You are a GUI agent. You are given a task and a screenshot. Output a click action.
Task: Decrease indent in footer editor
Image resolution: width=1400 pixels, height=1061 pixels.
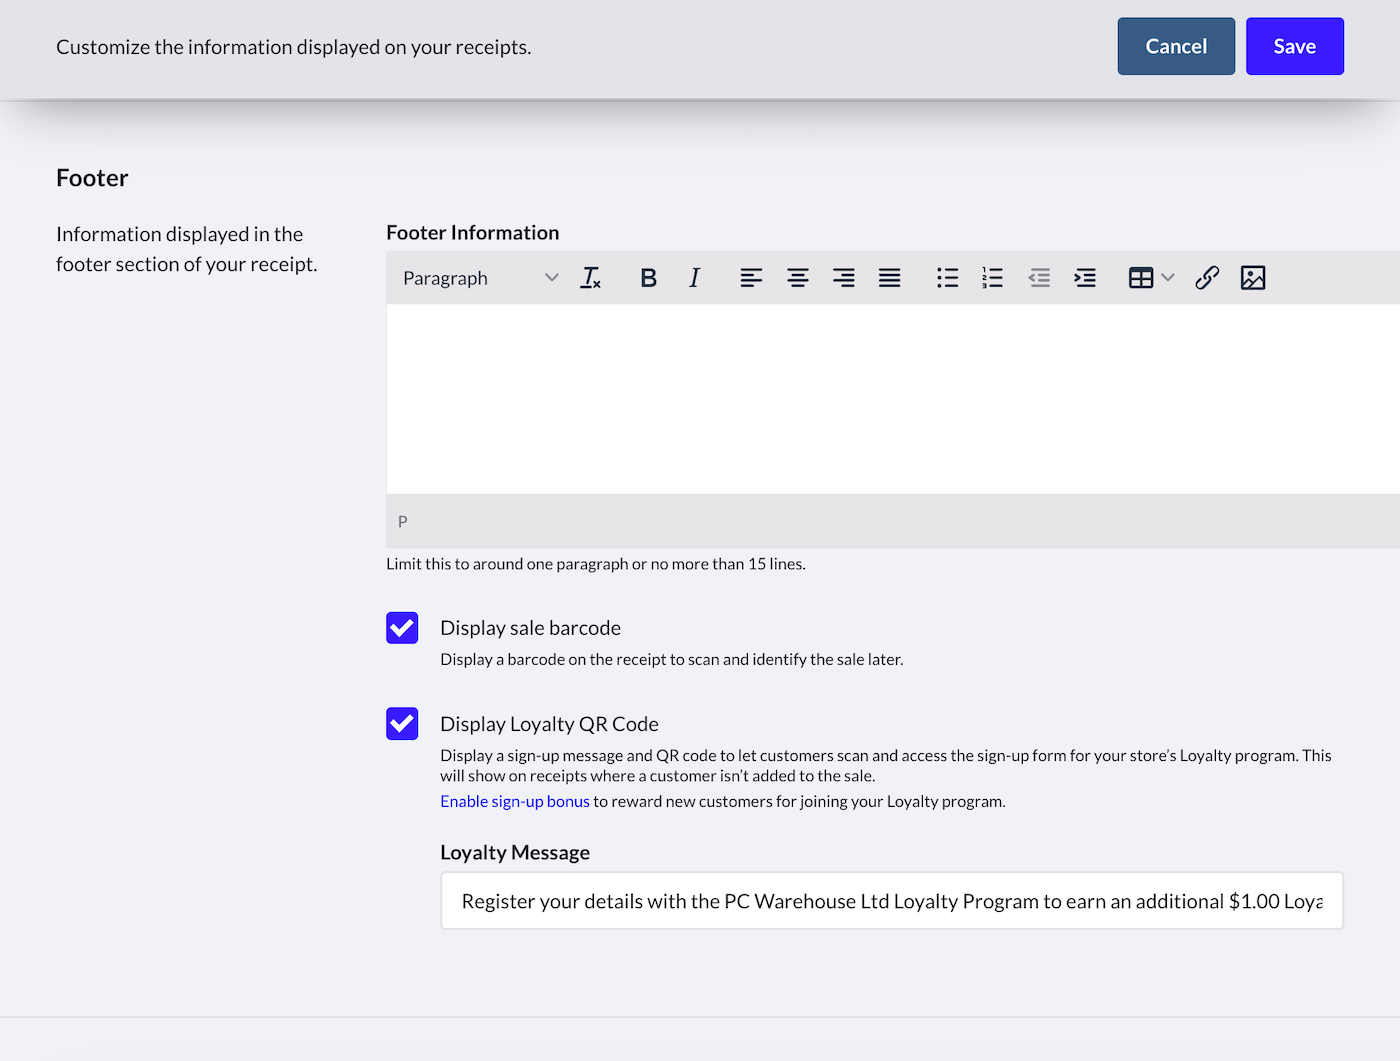(x=1039, y=278)
